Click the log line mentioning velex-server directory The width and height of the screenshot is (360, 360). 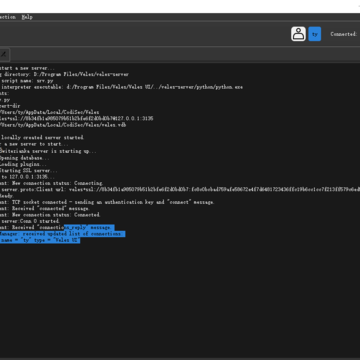tap(64, 74)
